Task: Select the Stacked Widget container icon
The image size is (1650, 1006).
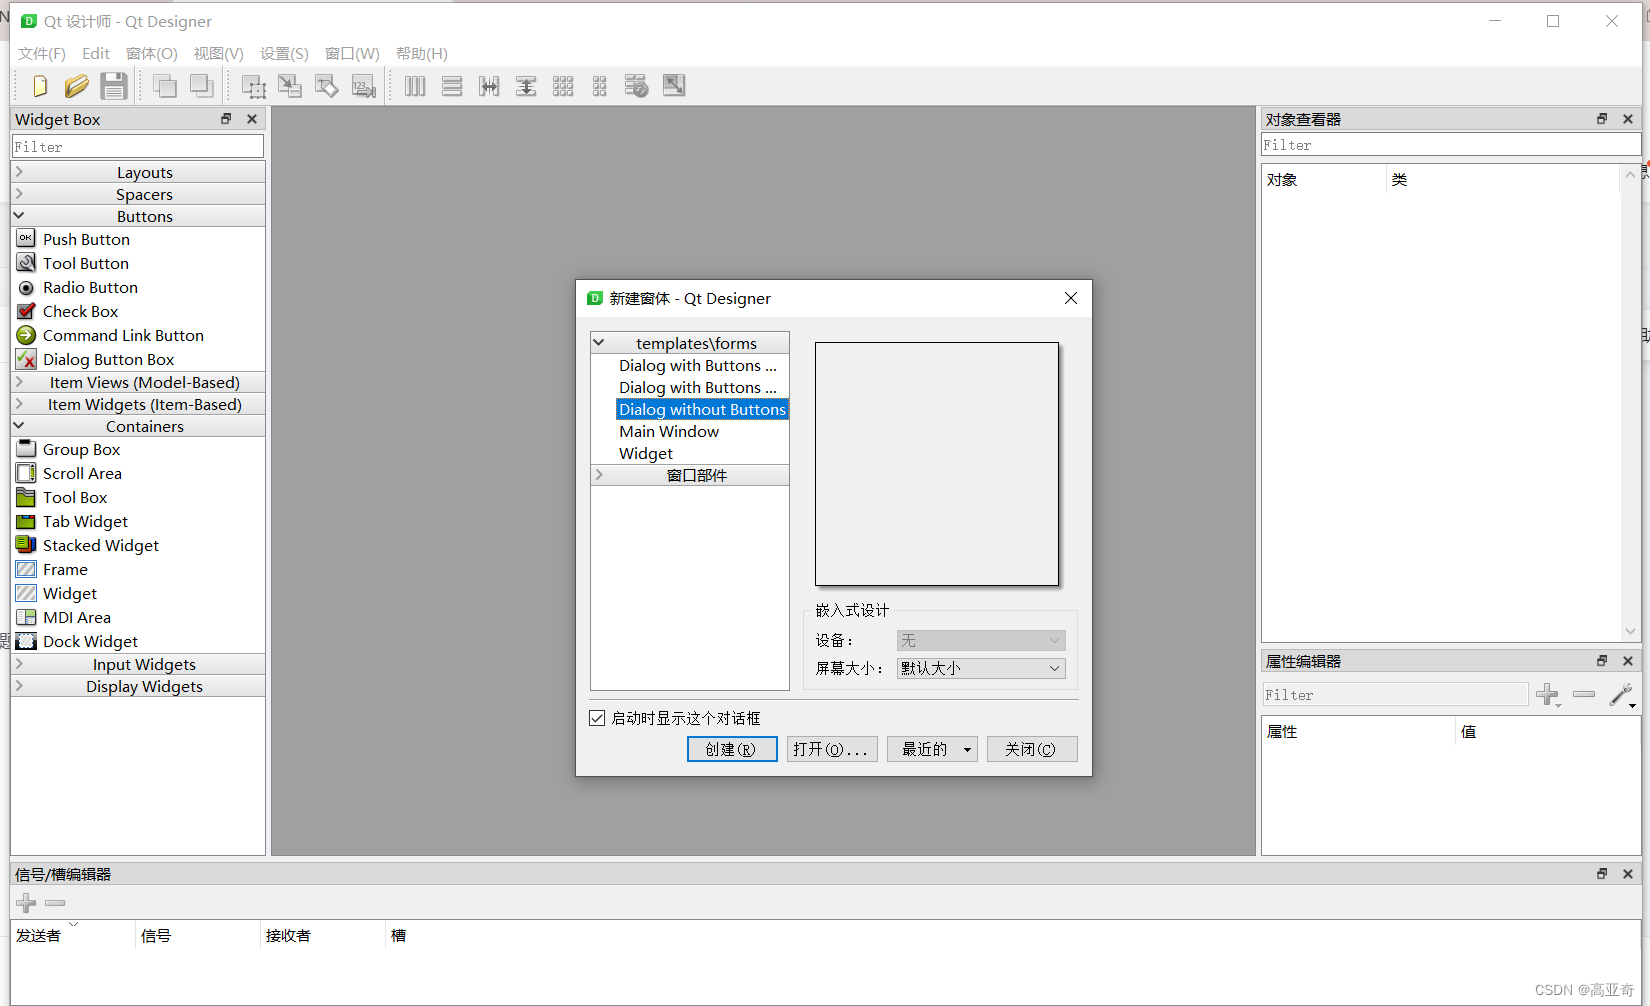Action: click(26, 545)
